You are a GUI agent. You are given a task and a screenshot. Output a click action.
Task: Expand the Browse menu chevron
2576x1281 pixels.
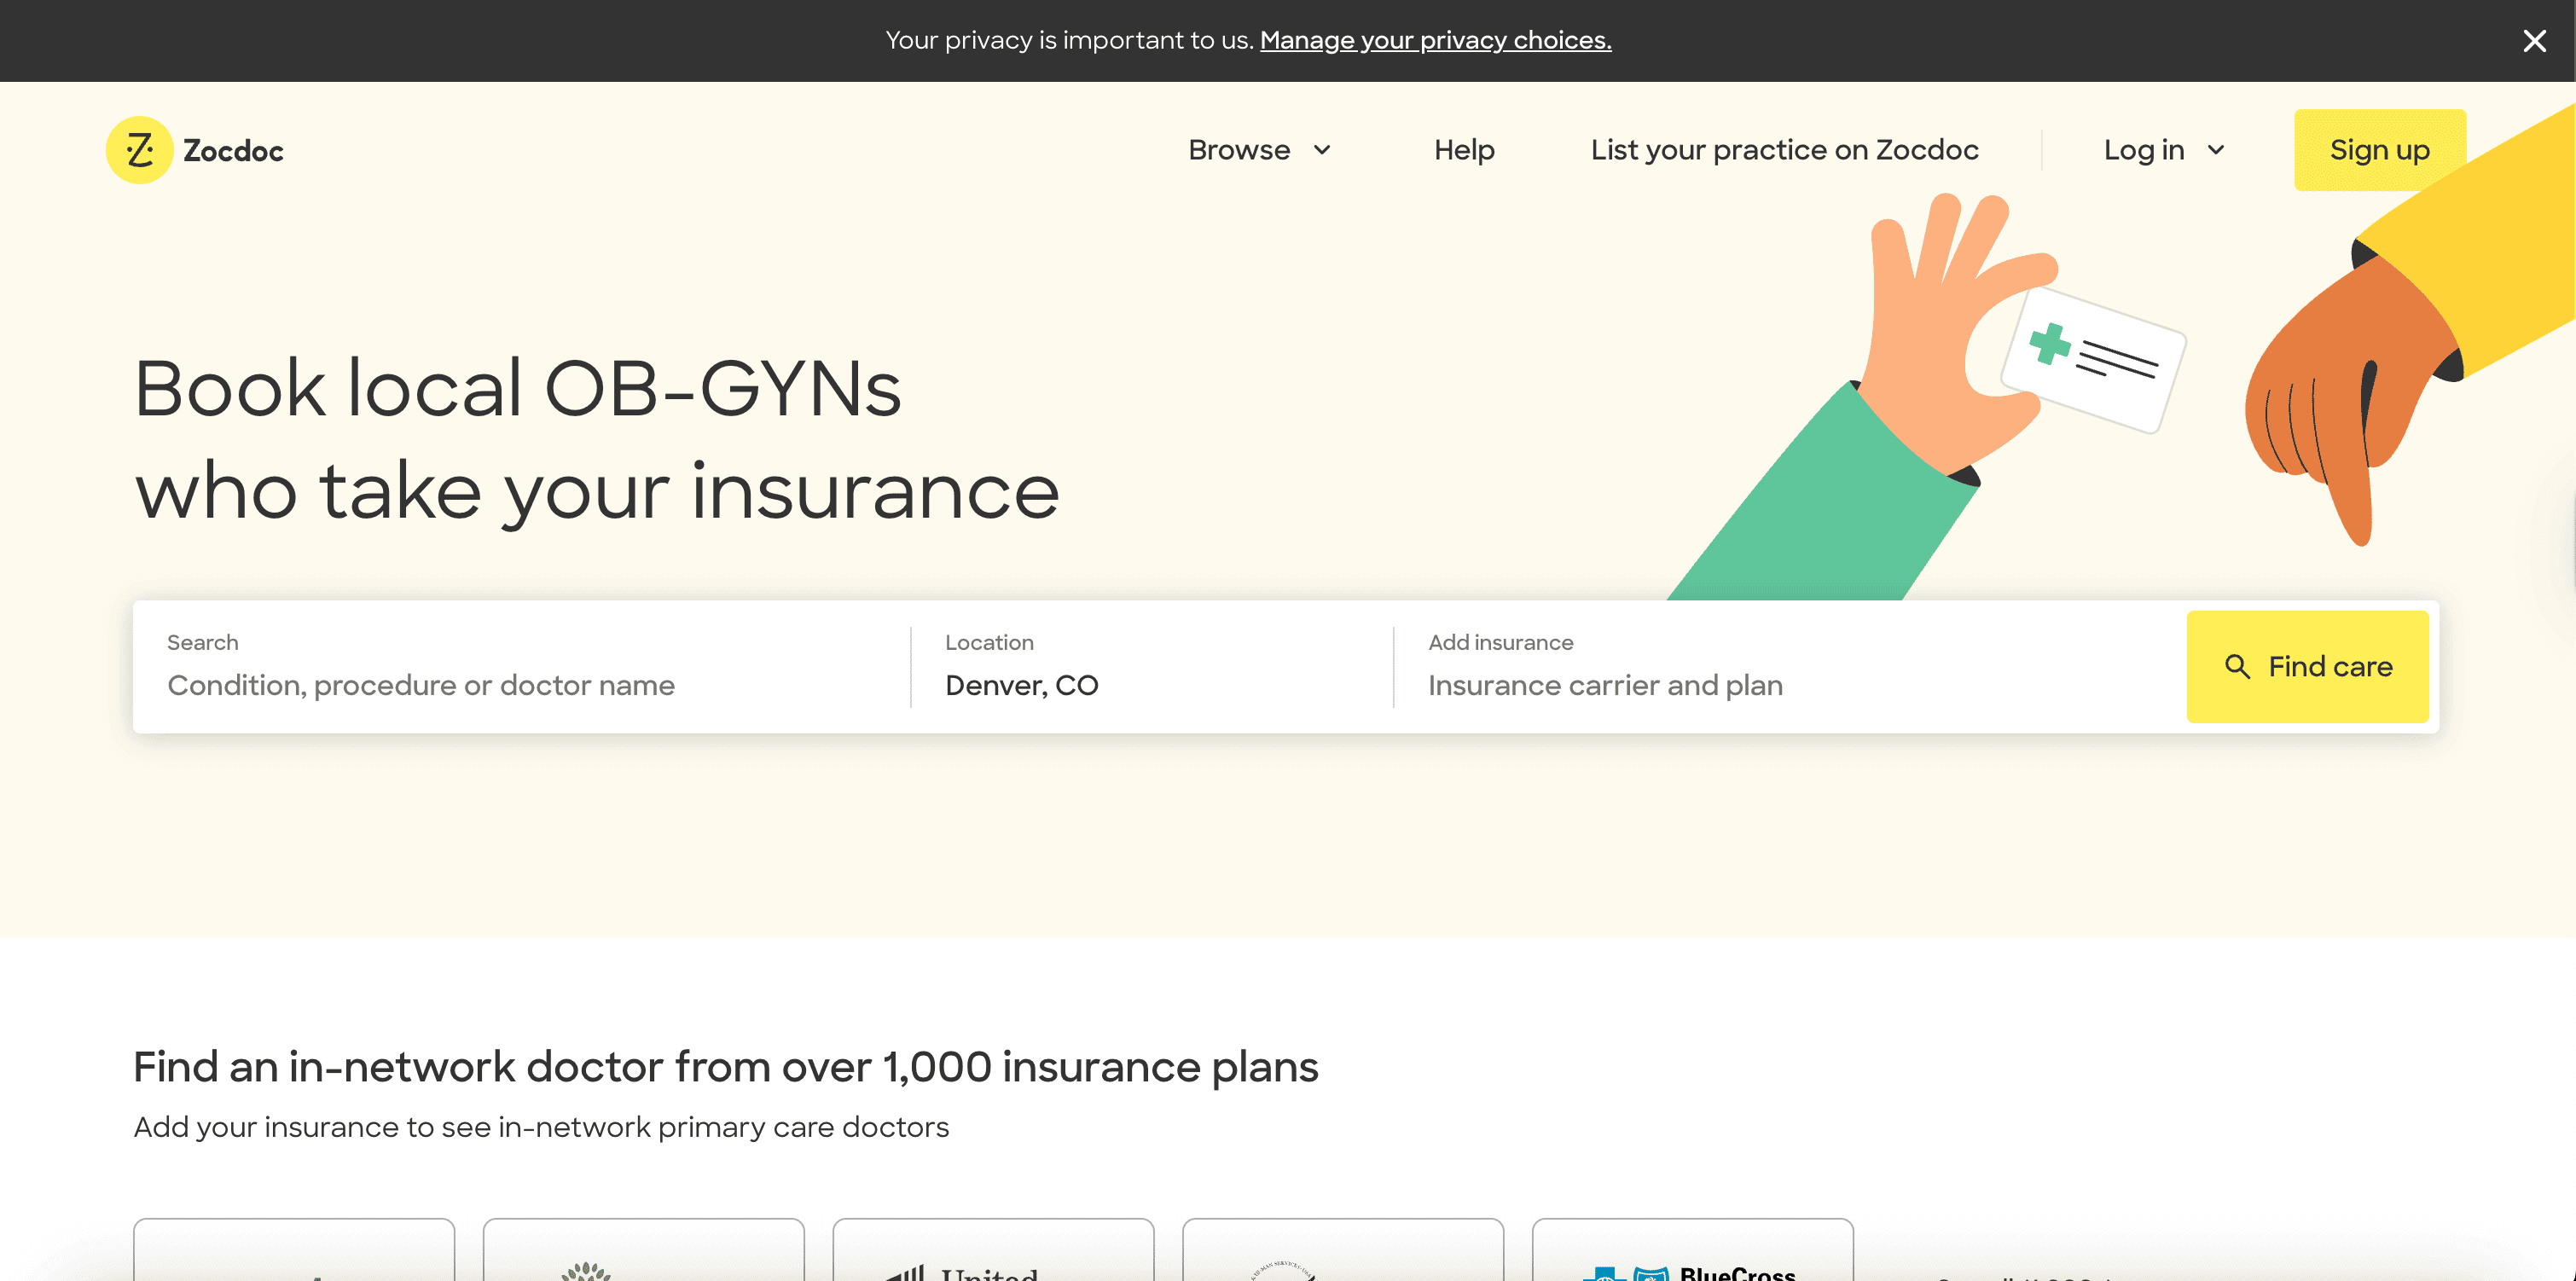pos(1322,150)
